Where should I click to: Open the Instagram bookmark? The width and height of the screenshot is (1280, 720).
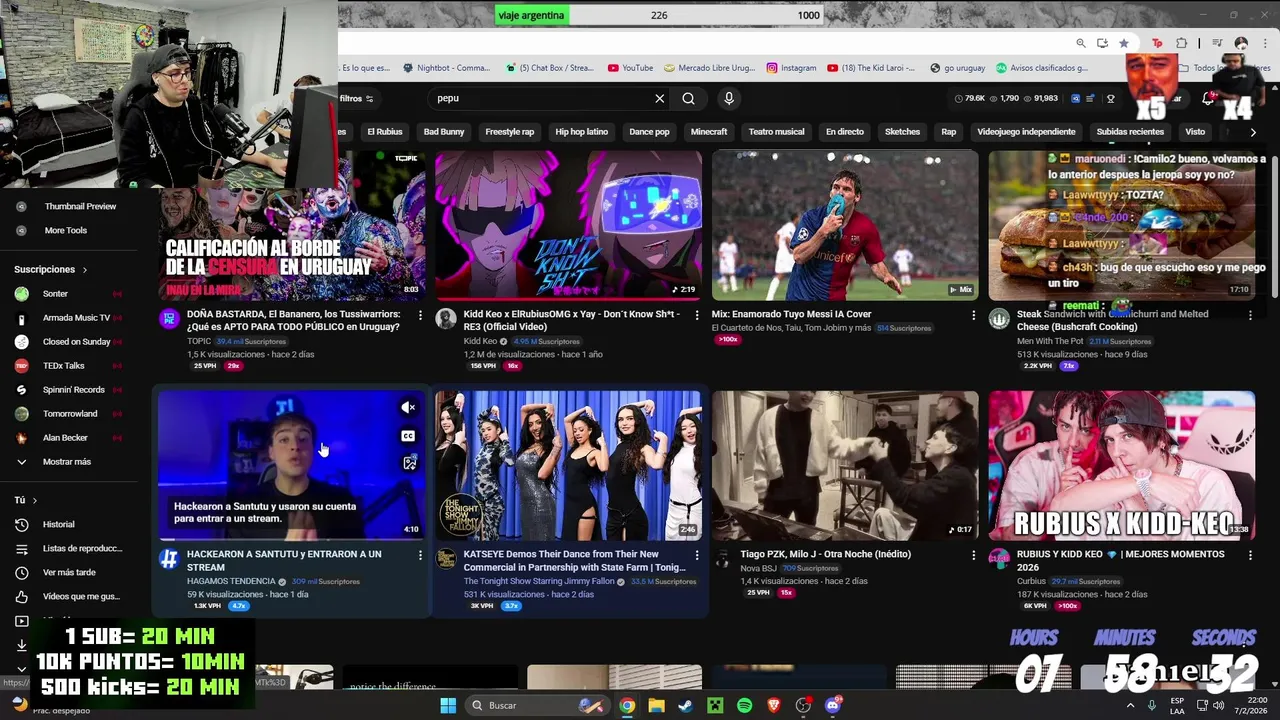[791, 68]
